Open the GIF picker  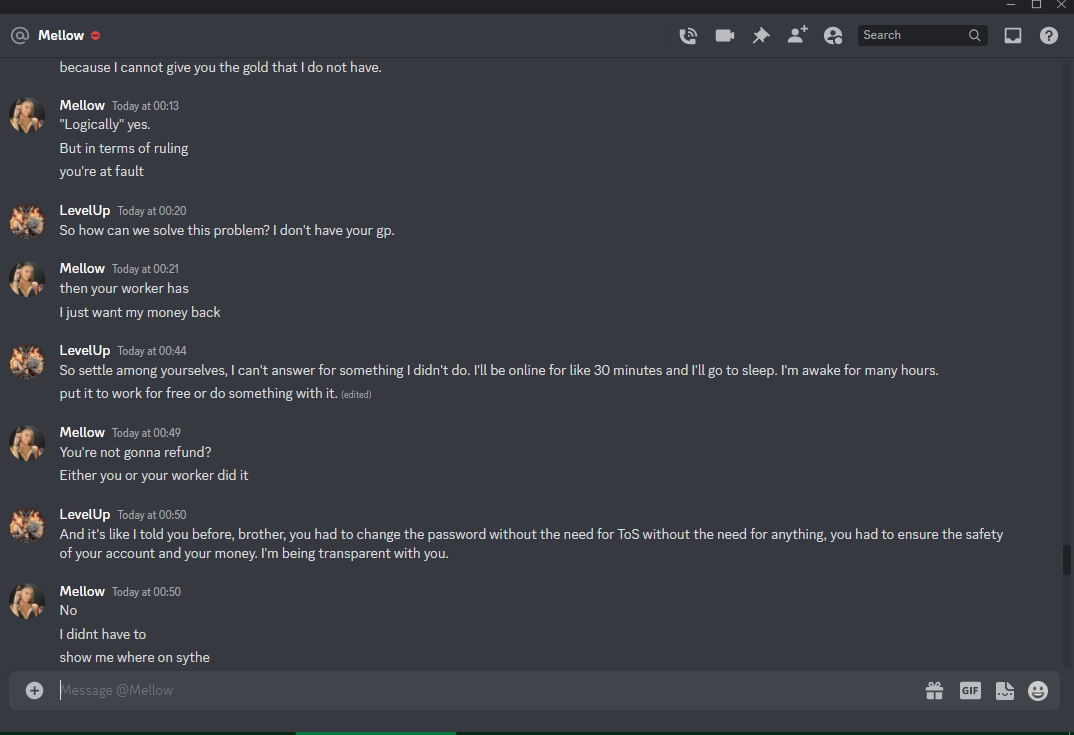pos(970,690)
